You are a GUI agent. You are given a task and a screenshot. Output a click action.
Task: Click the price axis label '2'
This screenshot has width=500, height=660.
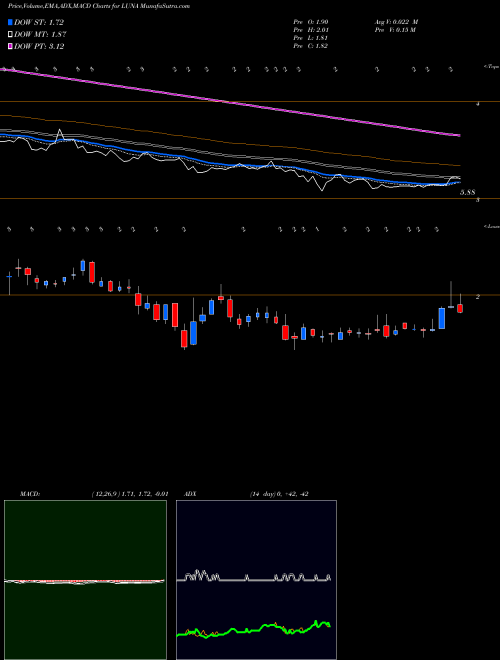coord(478,297)
